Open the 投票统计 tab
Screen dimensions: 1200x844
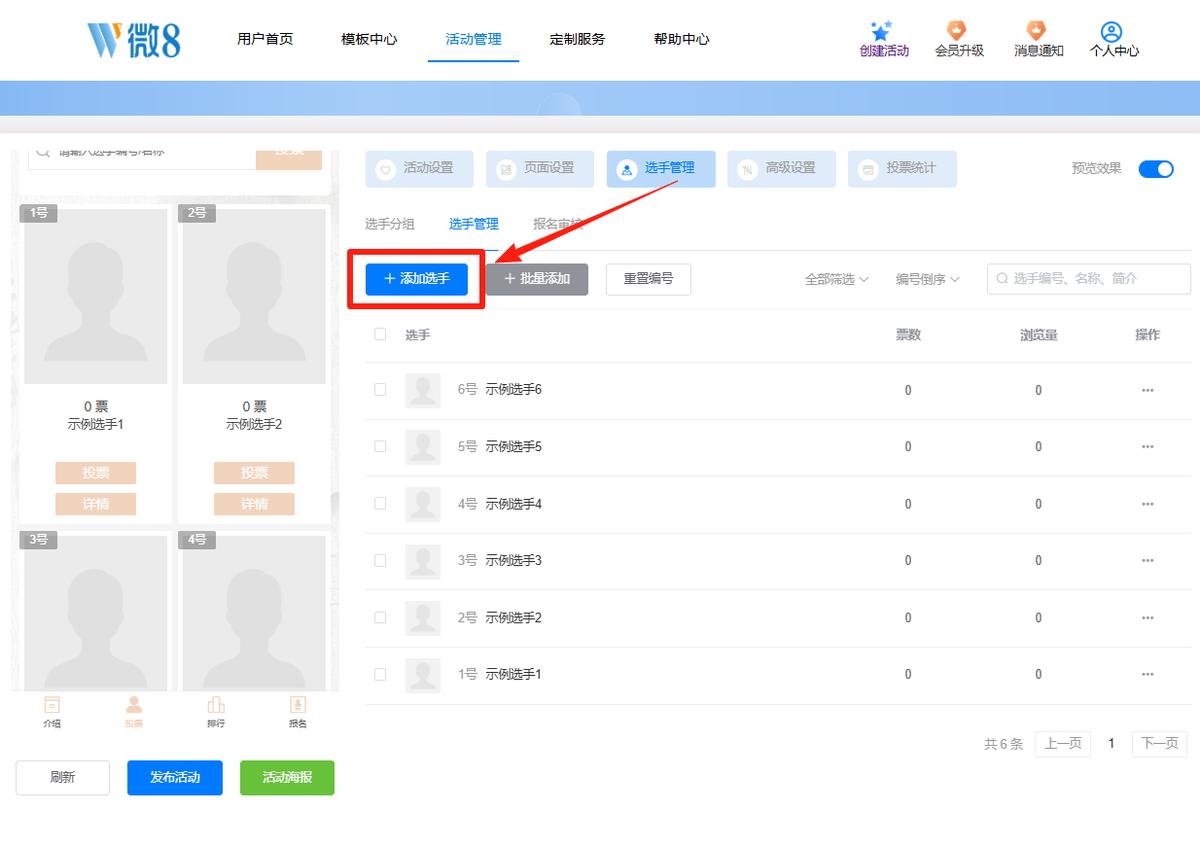902,169
